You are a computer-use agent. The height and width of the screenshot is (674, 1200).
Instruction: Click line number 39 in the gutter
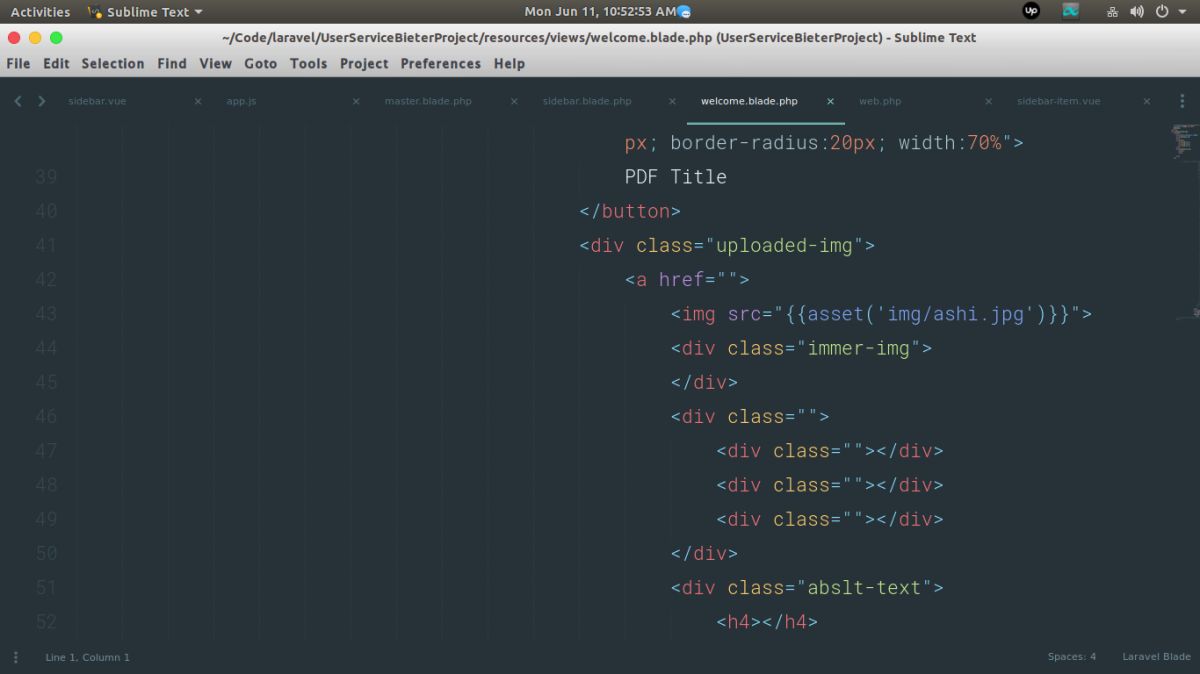(x=46, y=177)
